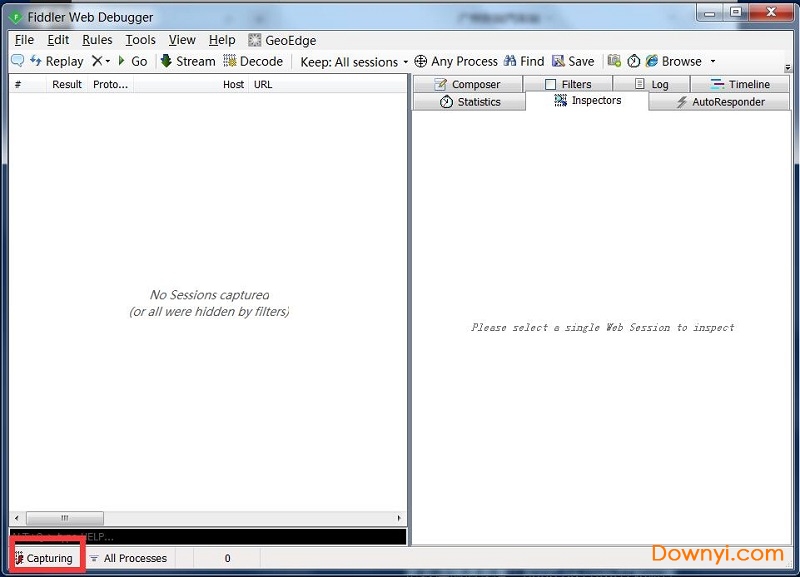Click the comment speech bubble icon
Viewport: 800px width, 577px height.
tap(17, 61)
